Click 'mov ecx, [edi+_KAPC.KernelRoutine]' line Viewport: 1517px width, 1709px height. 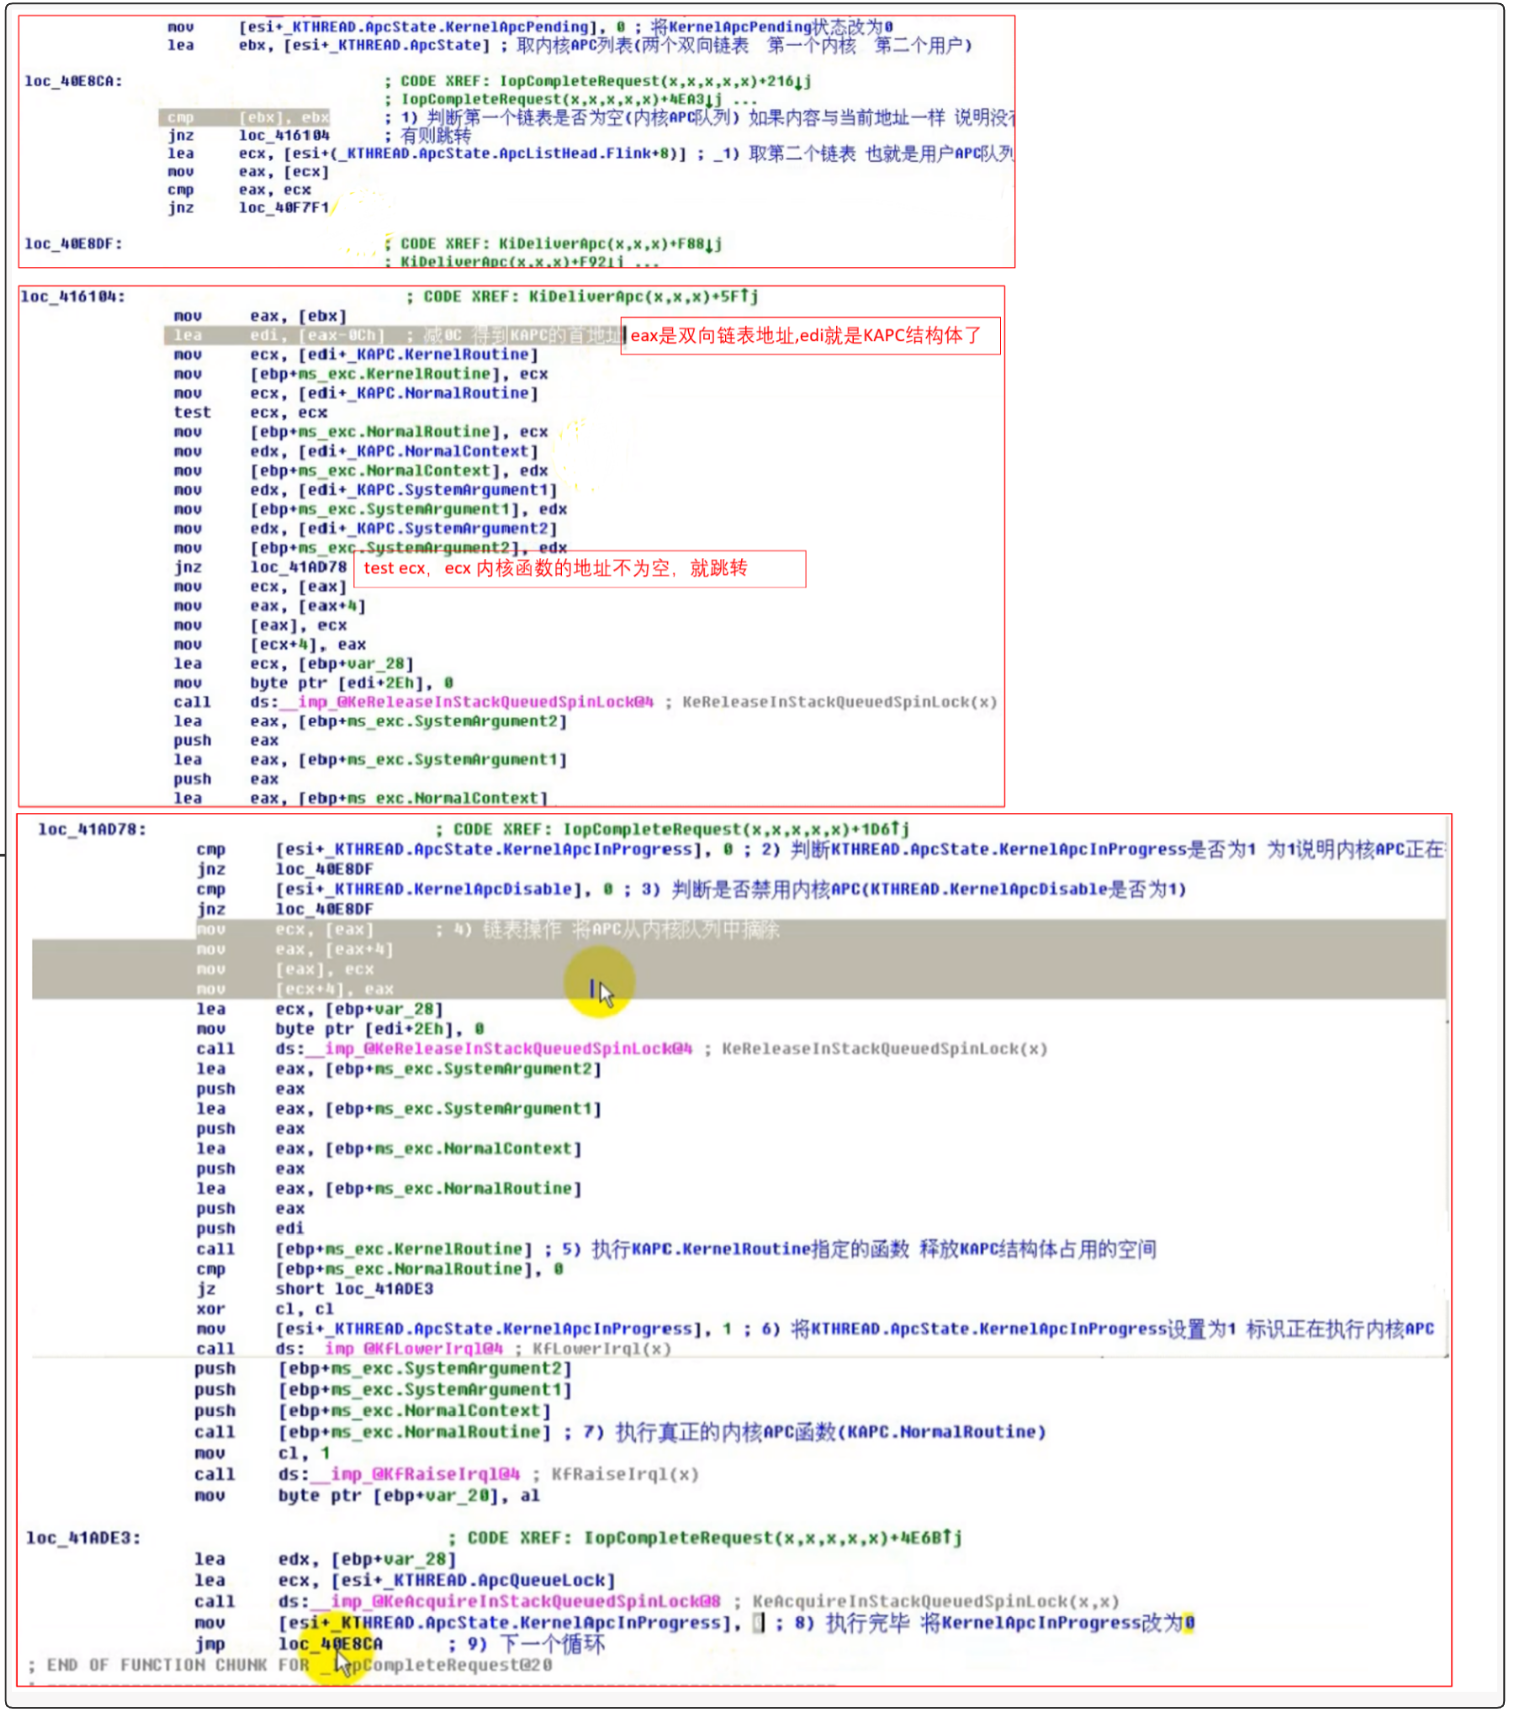tap(356, 354)
